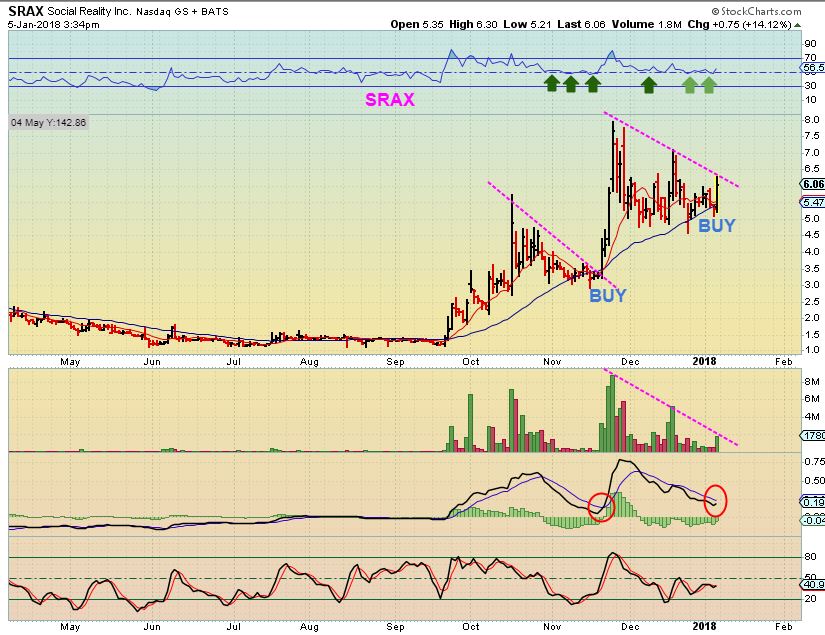Click the 80 stochastic axis label

810,557
